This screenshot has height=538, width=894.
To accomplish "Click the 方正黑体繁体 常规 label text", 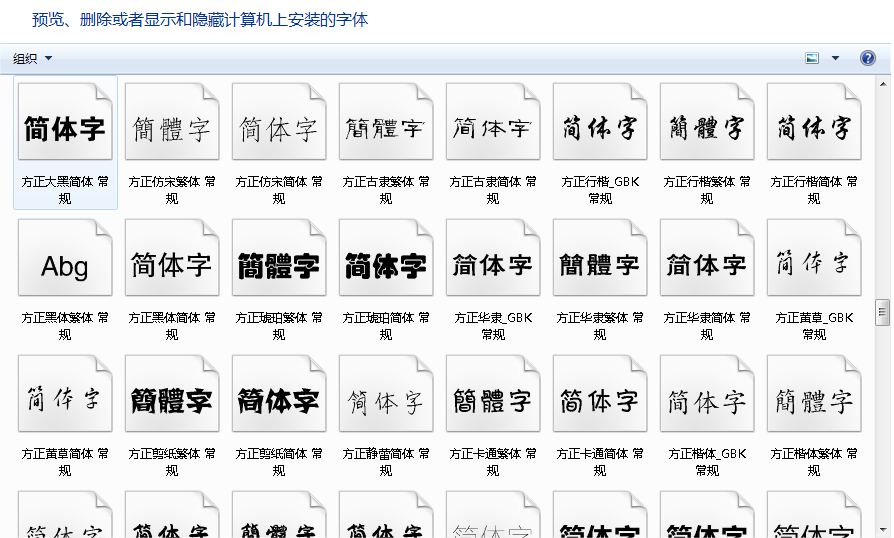I will point(65,326).
